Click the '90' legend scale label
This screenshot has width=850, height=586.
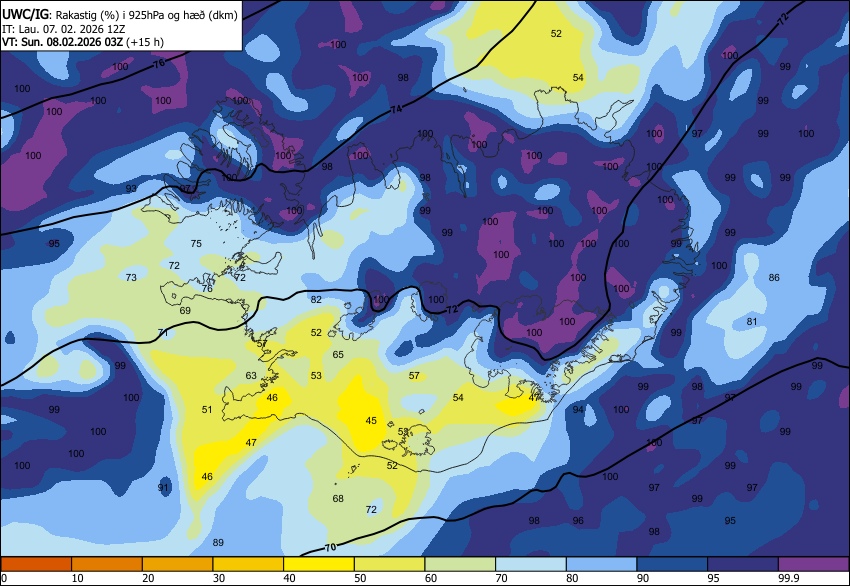pos(643,578)
